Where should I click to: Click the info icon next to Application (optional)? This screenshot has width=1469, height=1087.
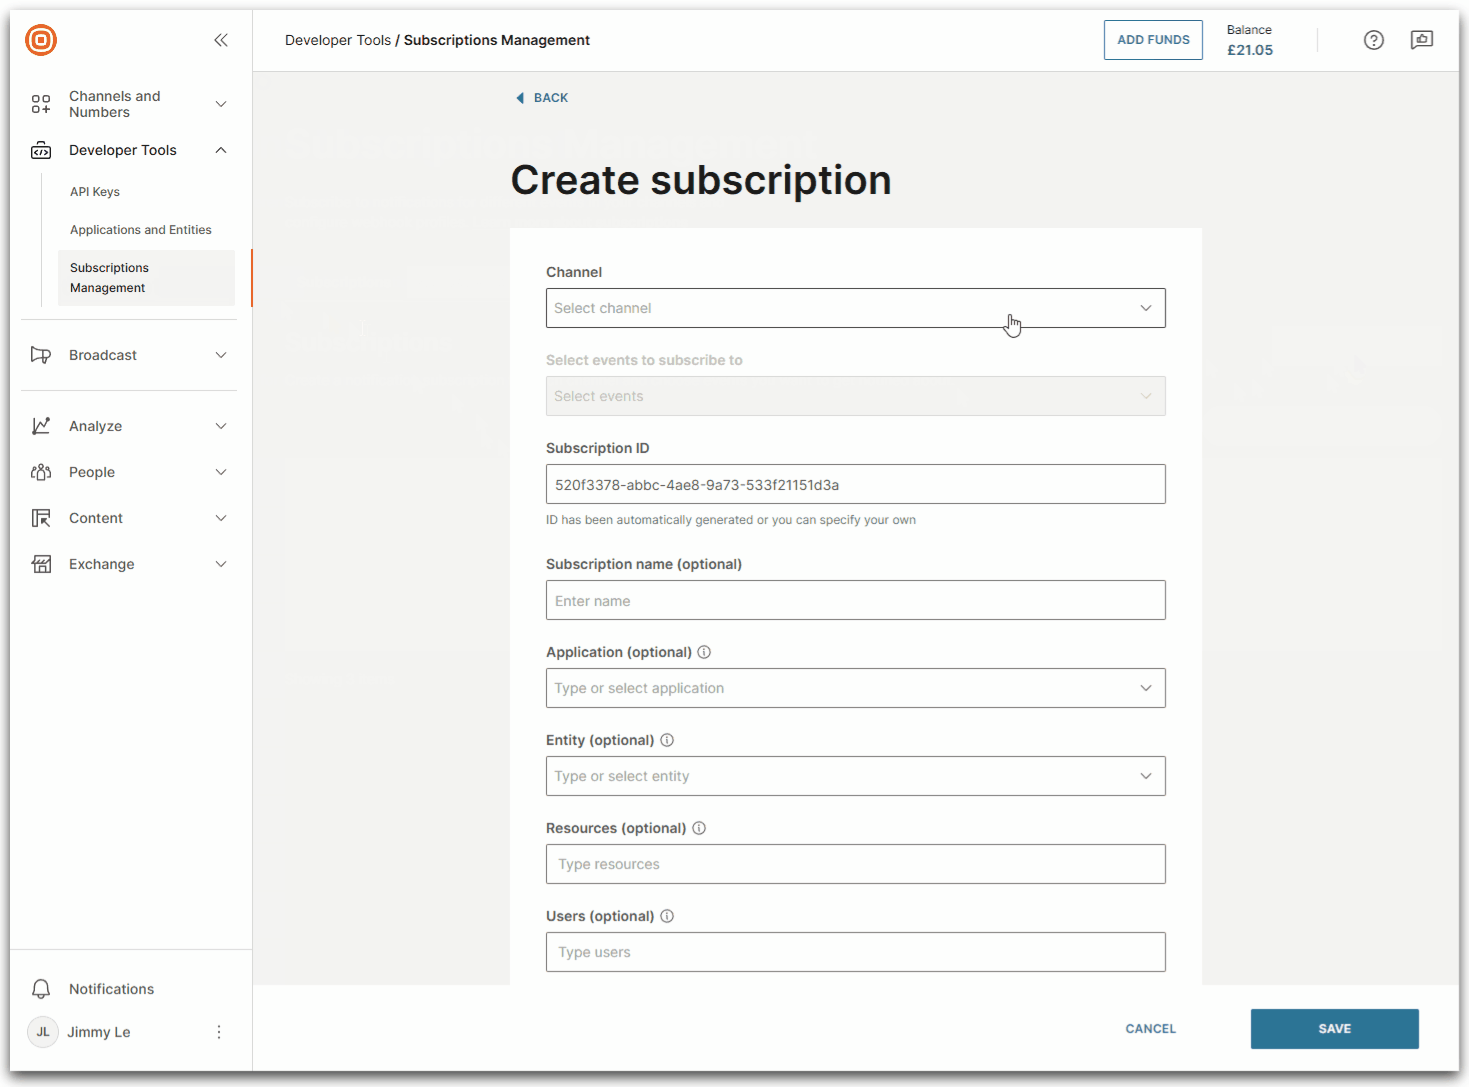704,652
